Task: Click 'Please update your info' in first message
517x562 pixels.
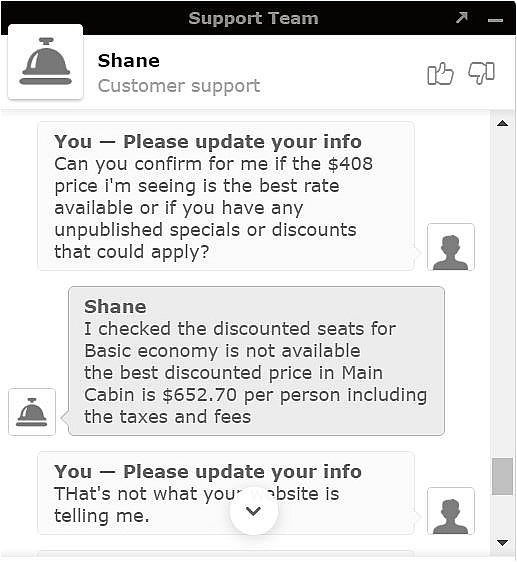Action: pyautogui.click(x=242, y=142)
